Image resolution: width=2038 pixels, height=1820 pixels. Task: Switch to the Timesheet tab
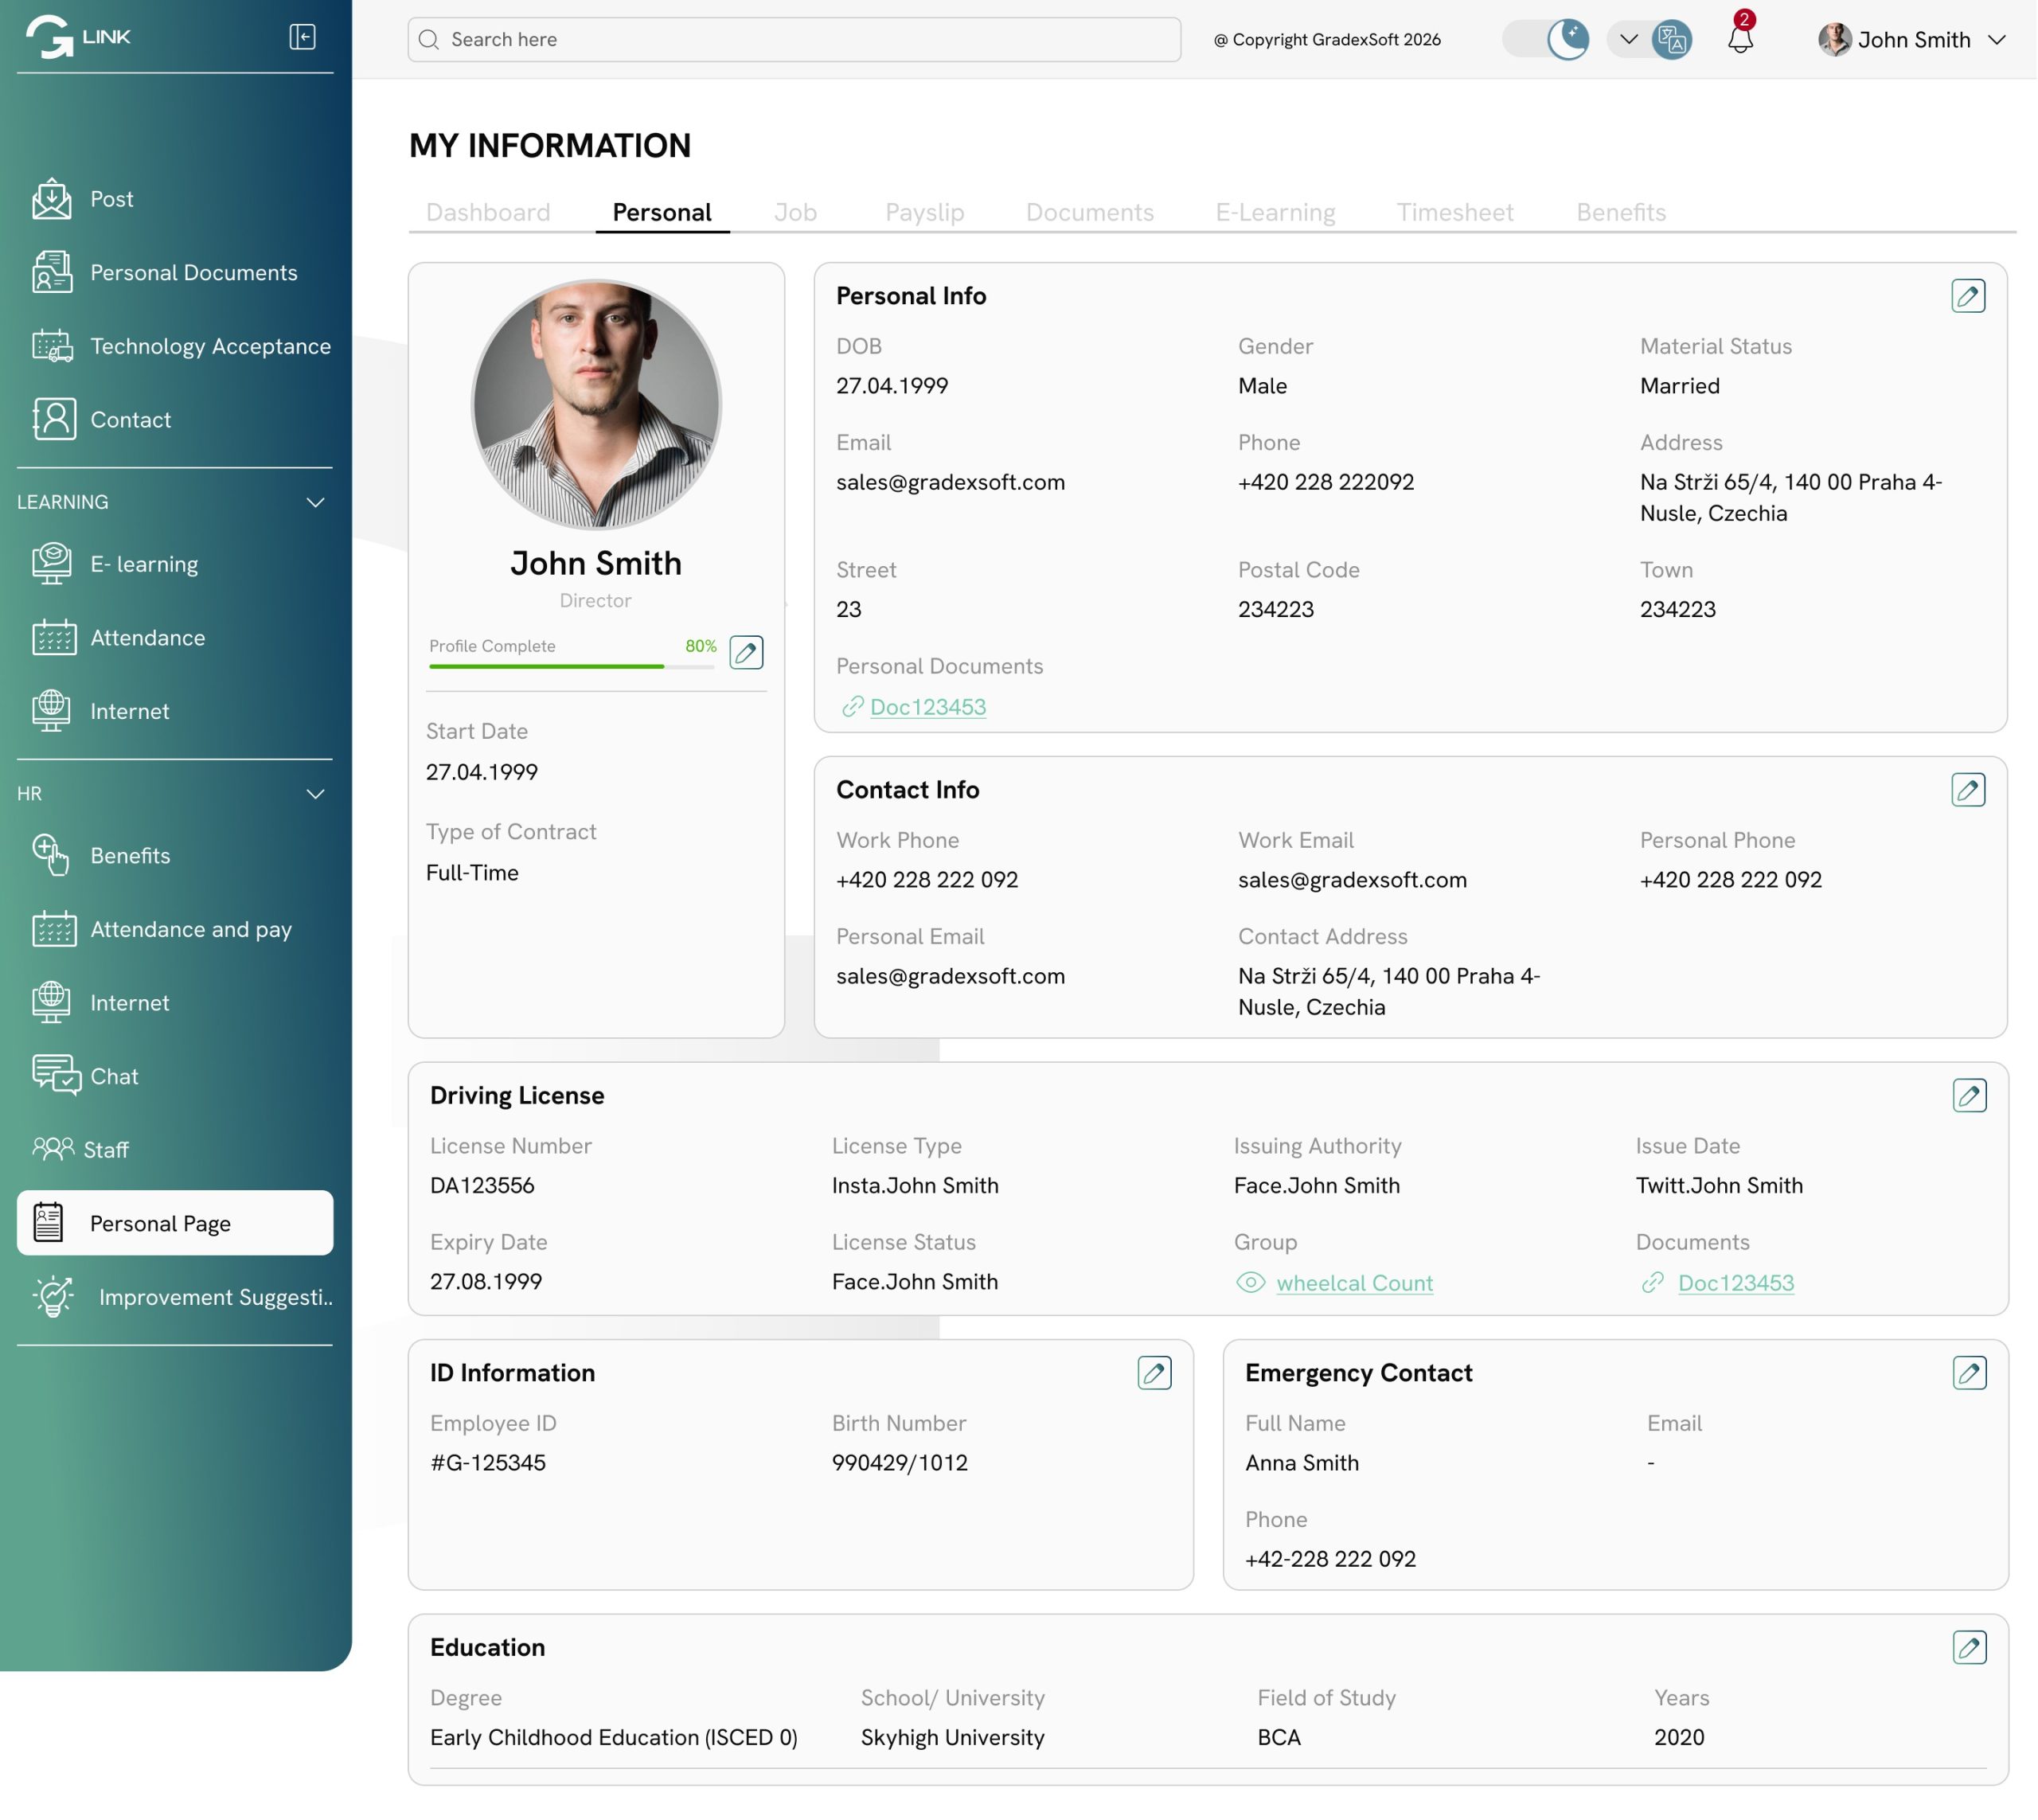(1454, 212)
